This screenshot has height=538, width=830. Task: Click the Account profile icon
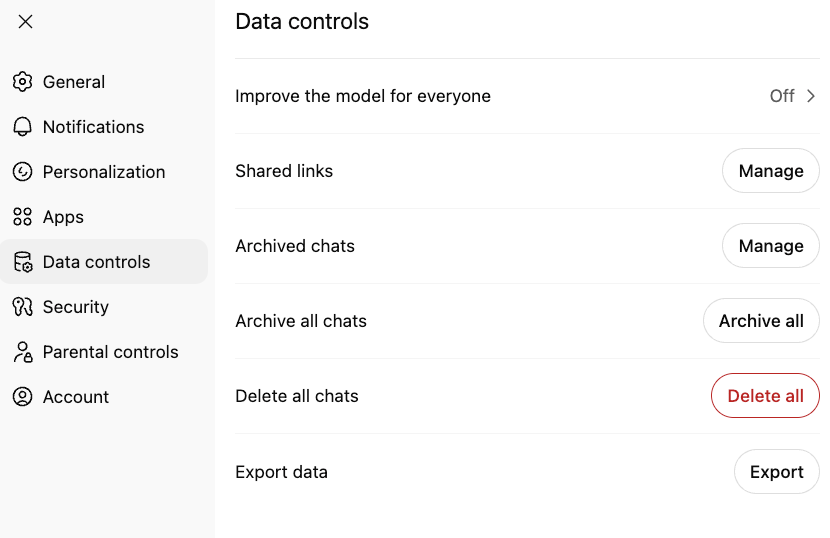click(x=22, y=397)
